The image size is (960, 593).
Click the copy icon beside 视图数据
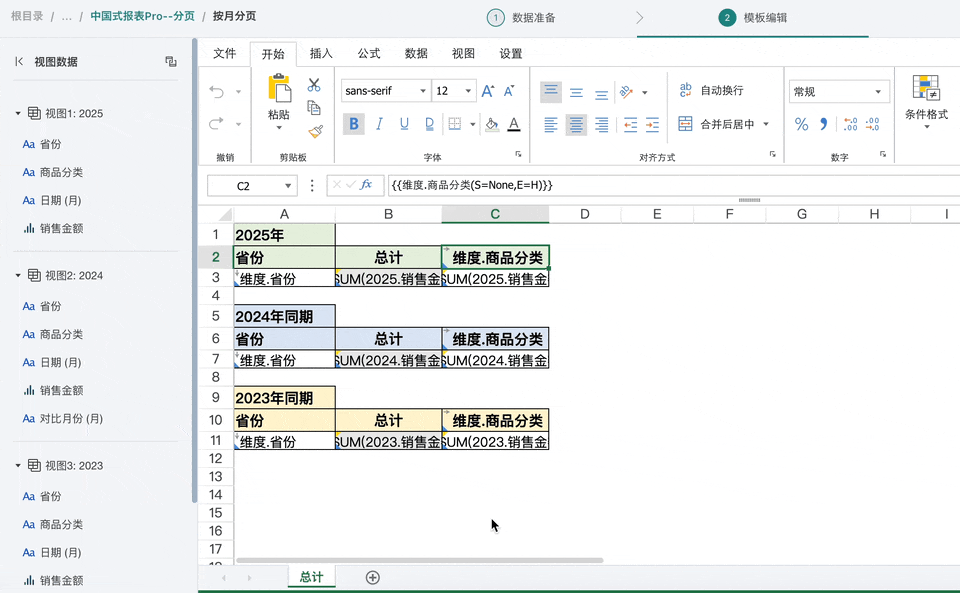(x=171, y=61)
